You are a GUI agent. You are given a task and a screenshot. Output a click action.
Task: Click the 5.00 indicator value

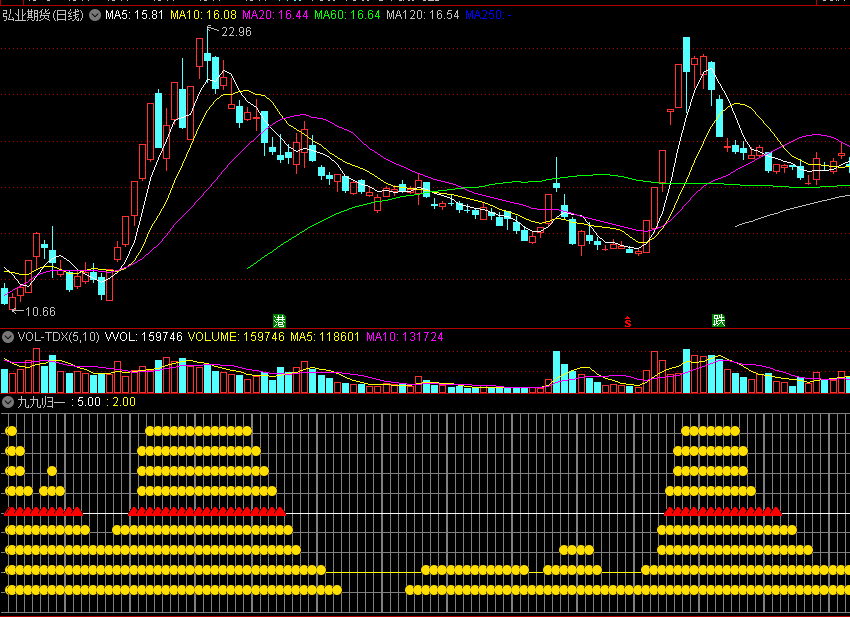89,402
